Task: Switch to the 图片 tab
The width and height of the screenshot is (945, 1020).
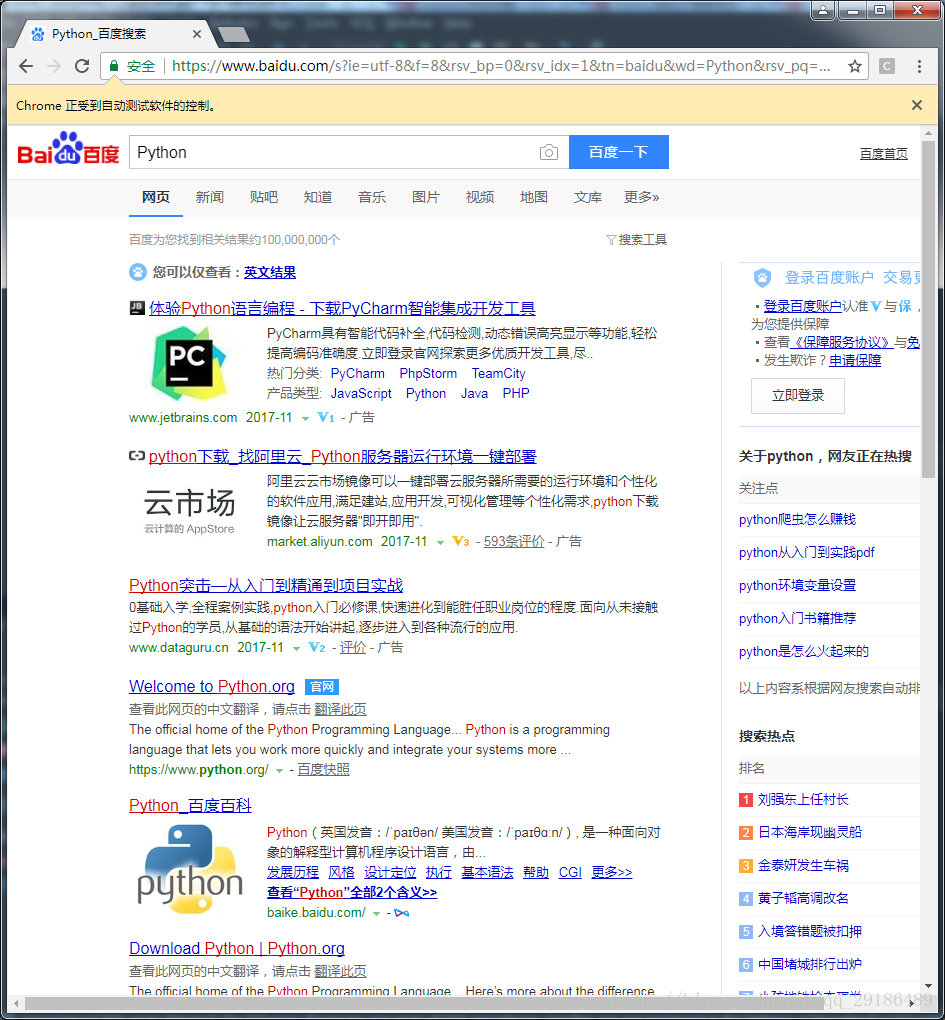Action: click(425, 197)
